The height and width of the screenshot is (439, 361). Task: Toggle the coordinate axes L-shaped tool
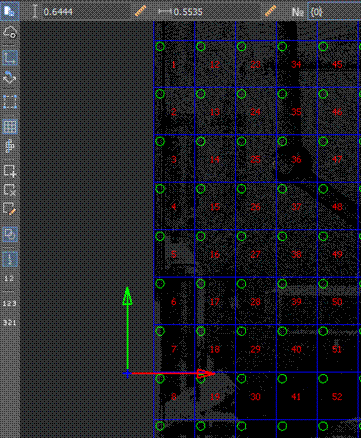(10, 58)
